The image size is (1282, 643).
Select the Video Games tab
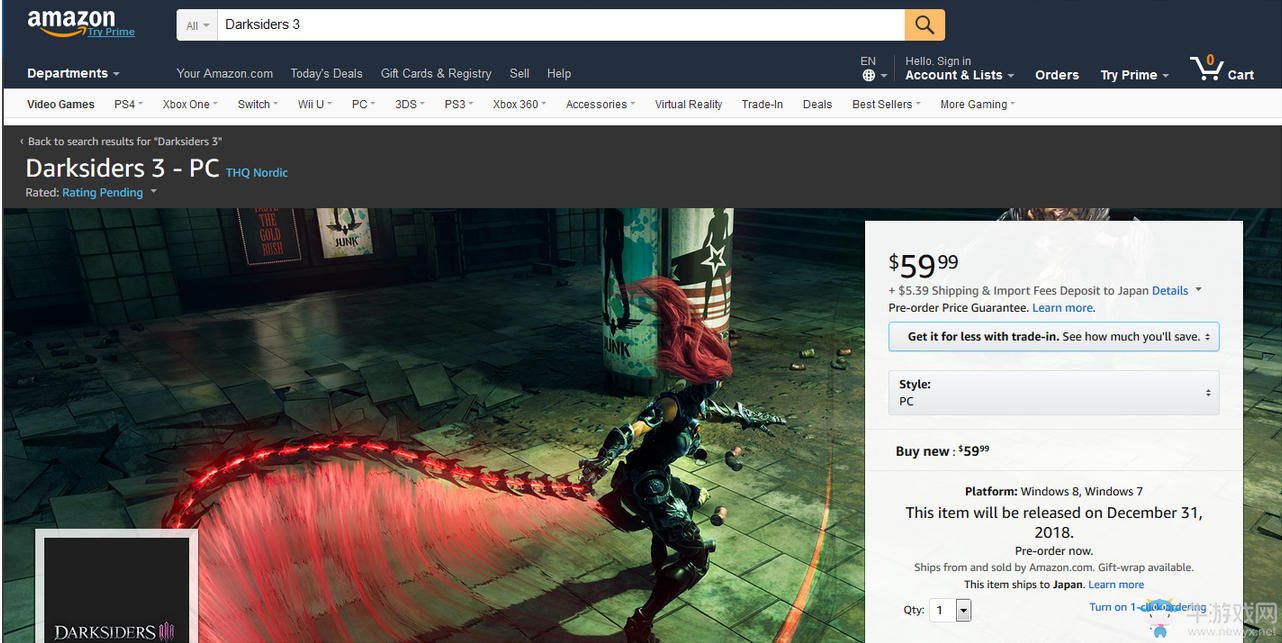coord(61,104)
